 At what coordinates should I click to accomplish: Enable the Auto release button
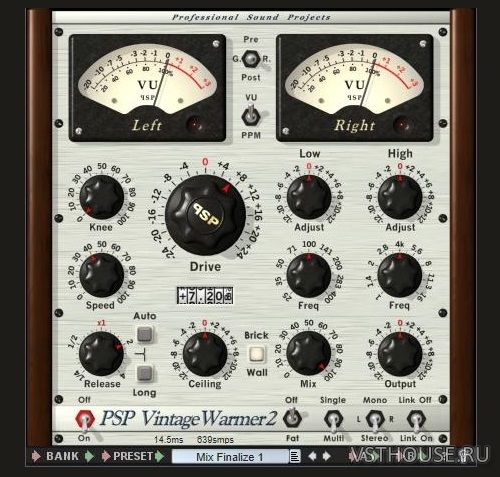(145, 334)
